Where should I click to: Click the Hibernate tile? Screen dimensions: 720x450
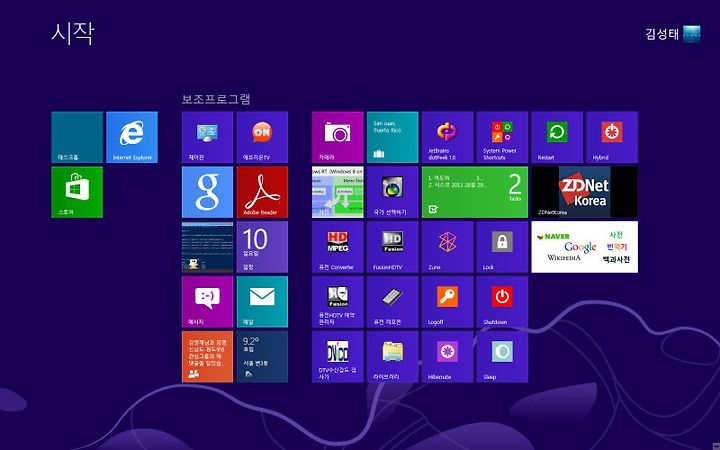tap(447, 356)
